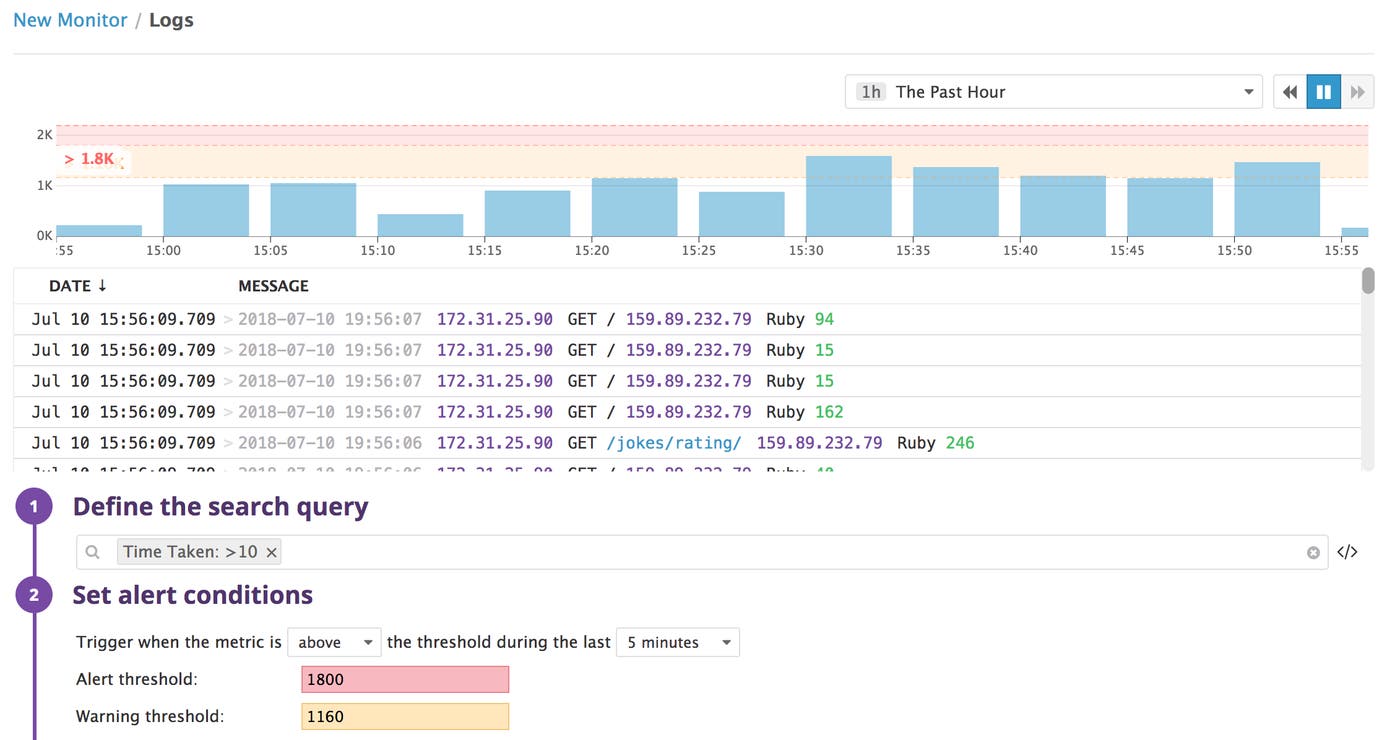Open the '5 minutes' duration dropdown
1400x740 pixels.
pyautogui.click(x=677, y=642)
